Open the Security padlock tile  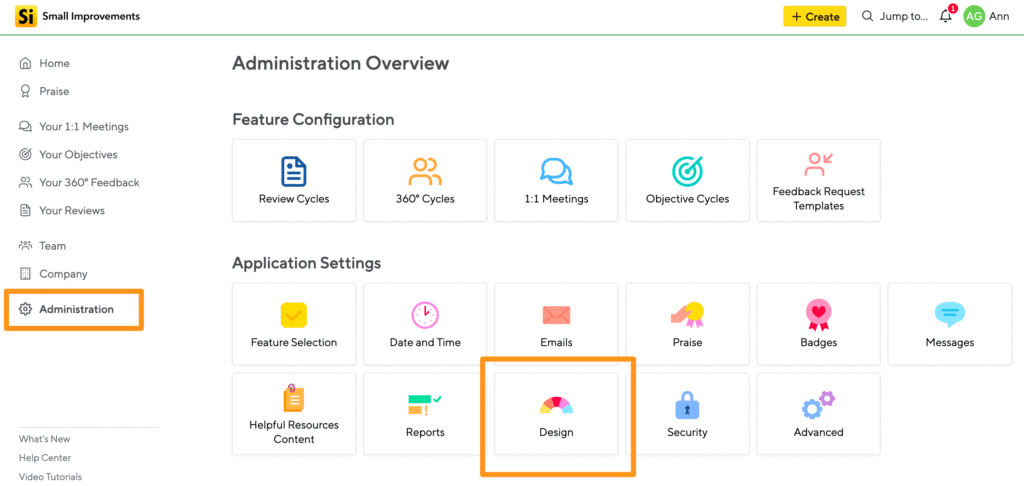click(x=687, y=414)
